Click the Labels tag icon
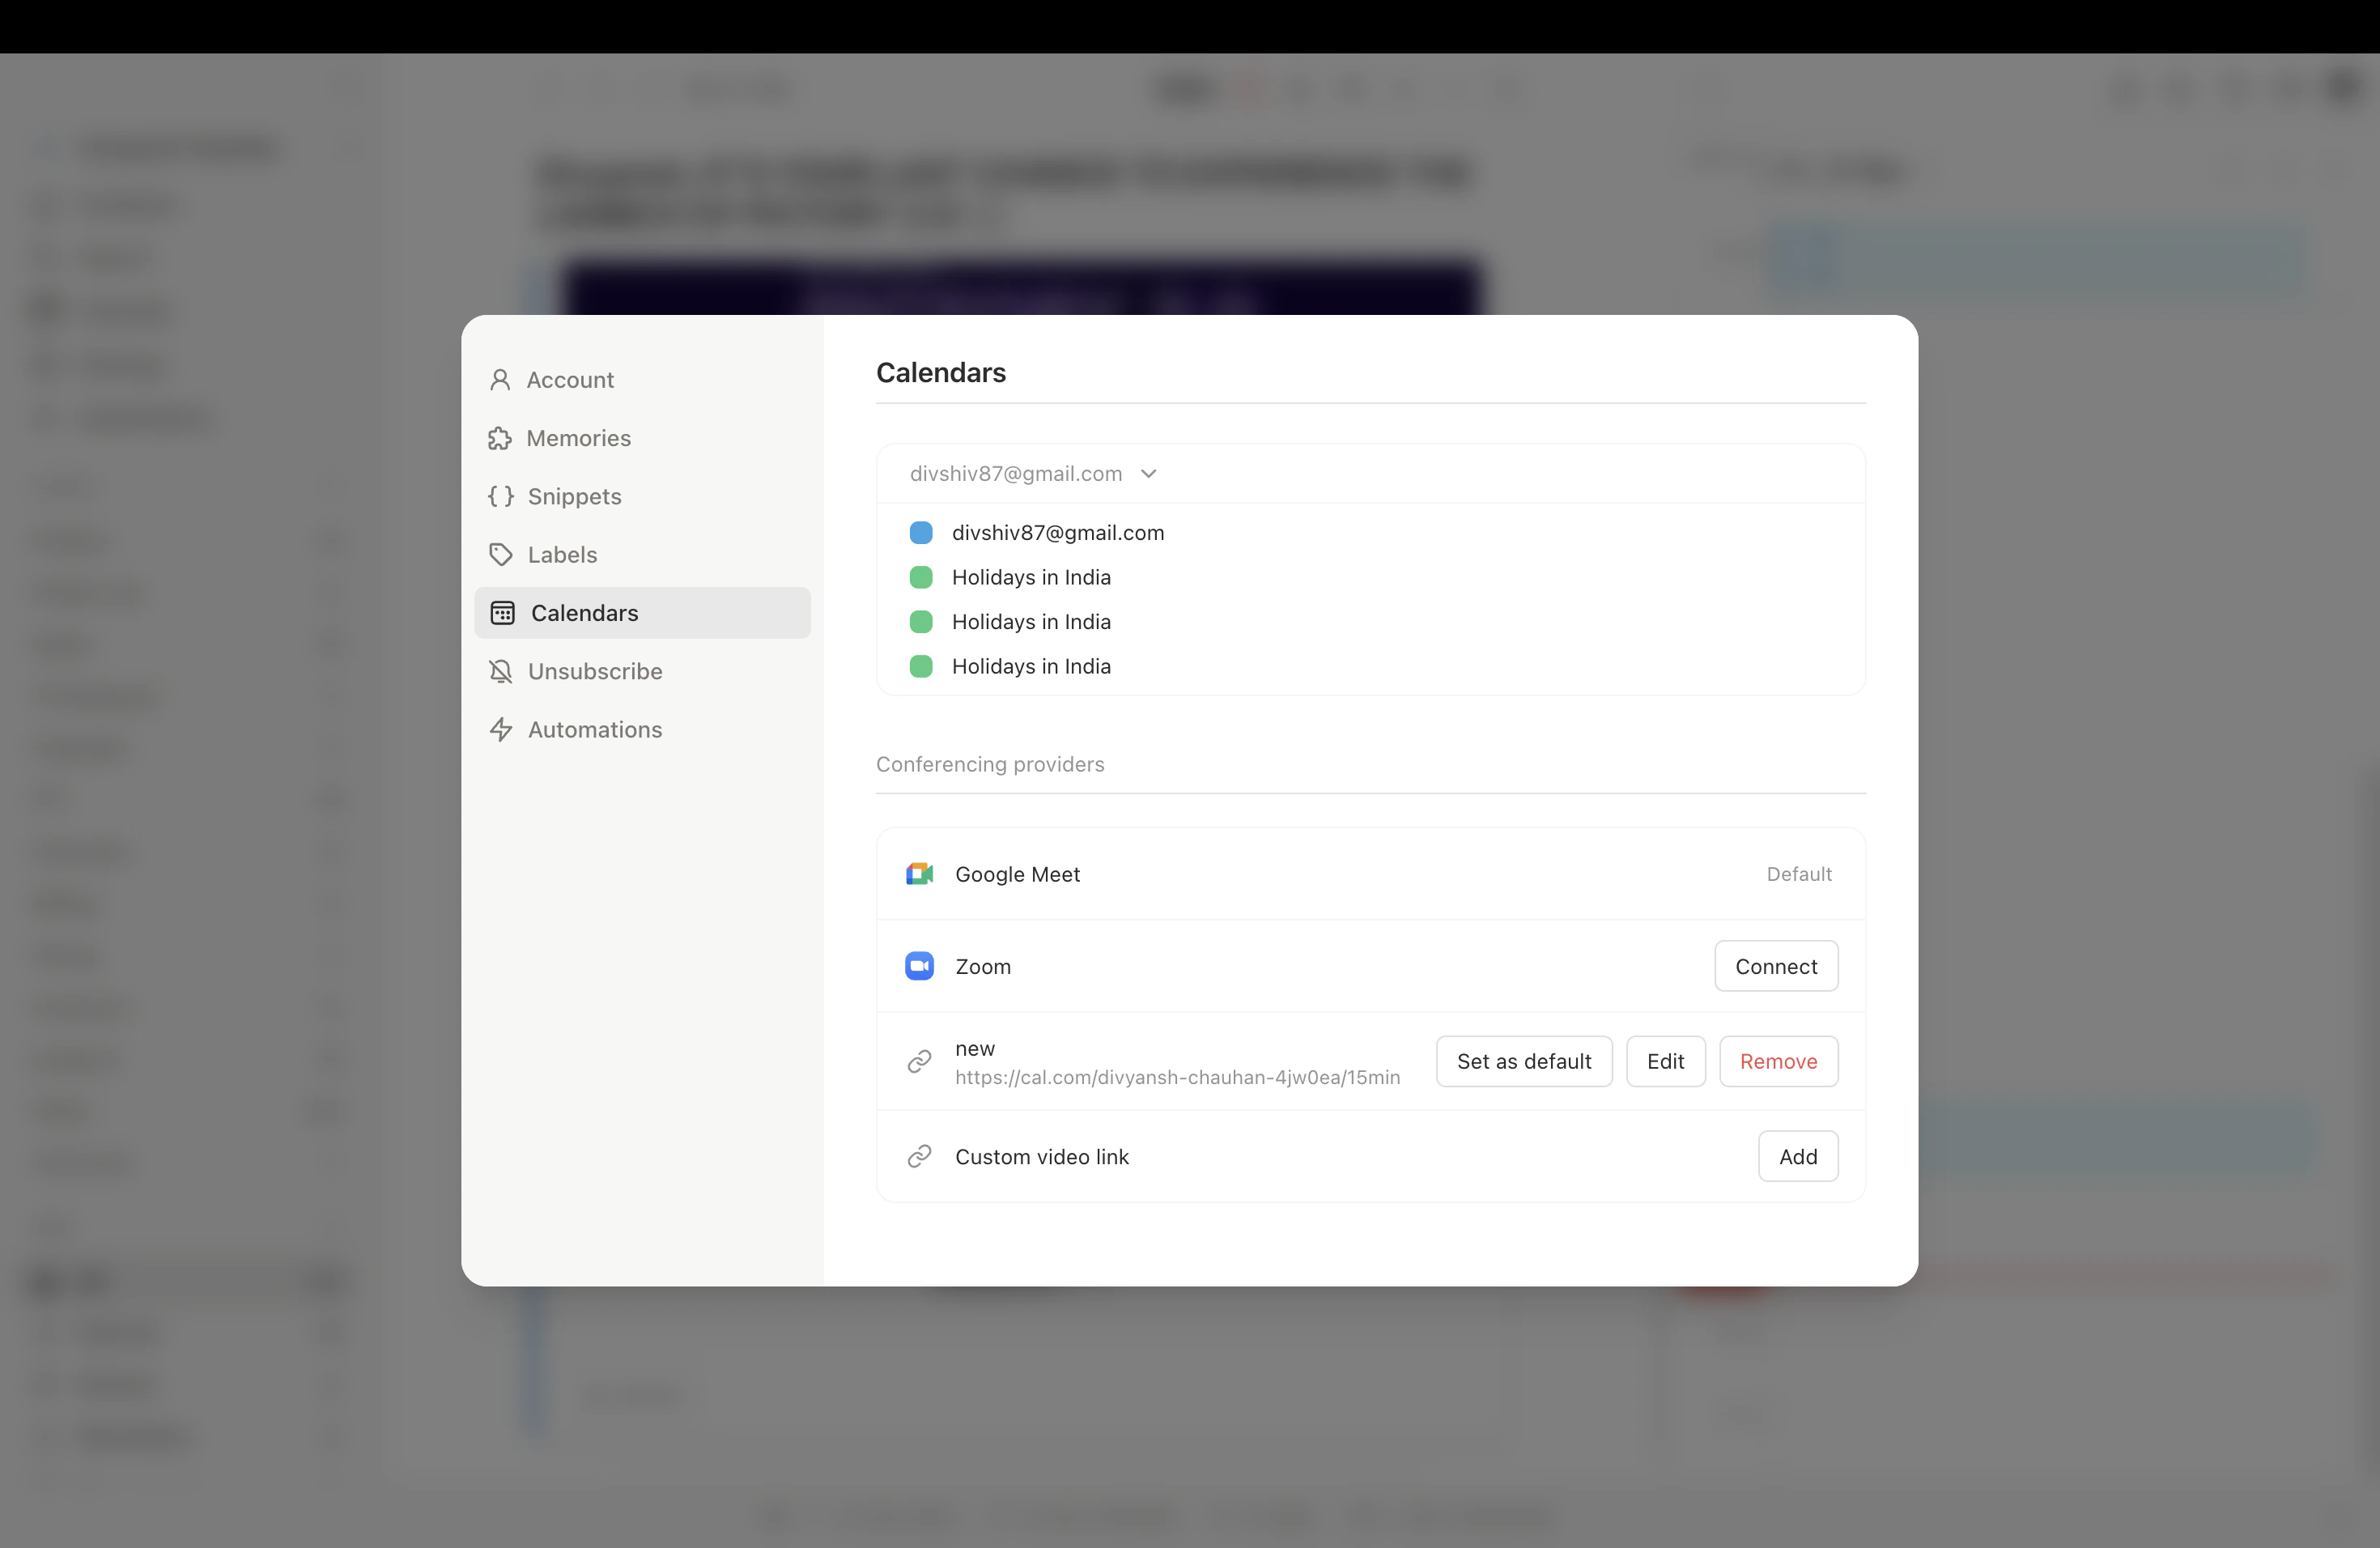 tap(501, 554)
